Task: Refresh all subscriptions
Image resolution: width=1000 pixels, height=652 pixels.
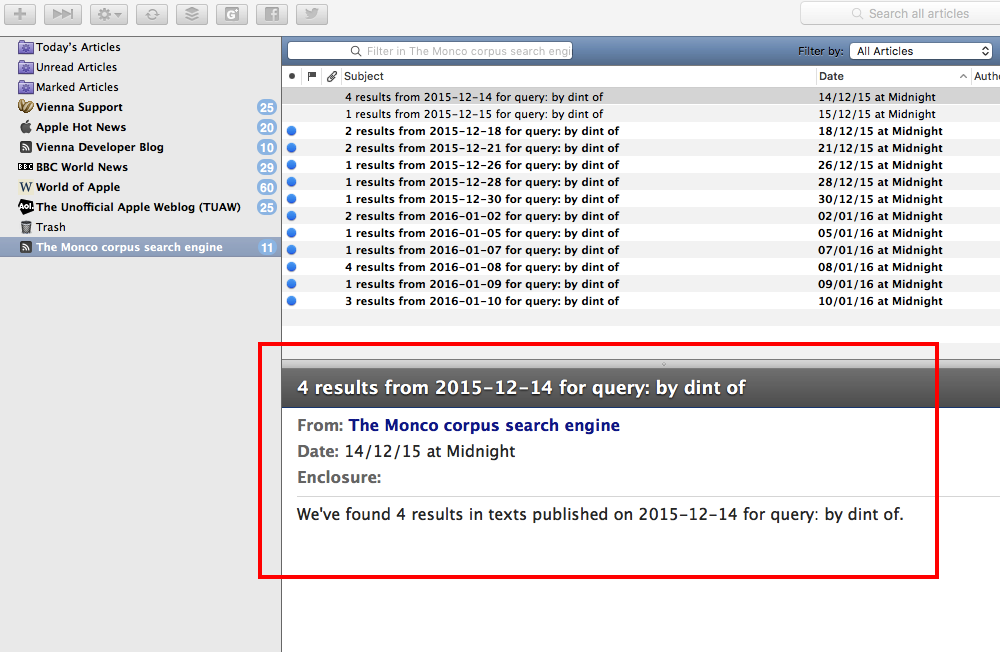Action: (x=152, y=14)
